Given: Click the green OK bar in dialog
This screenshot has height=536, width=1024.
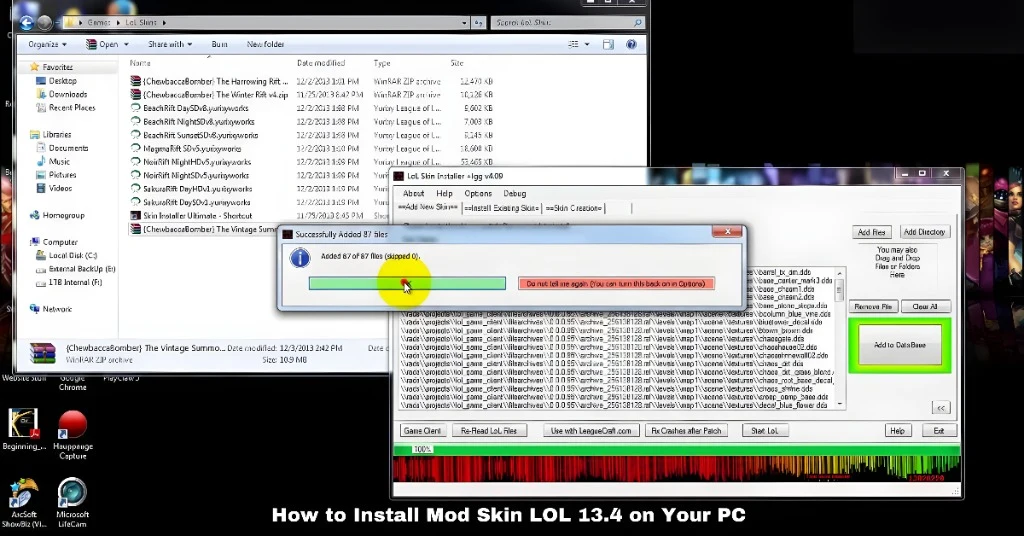Looking at the screenshot, I should (407, 283).
